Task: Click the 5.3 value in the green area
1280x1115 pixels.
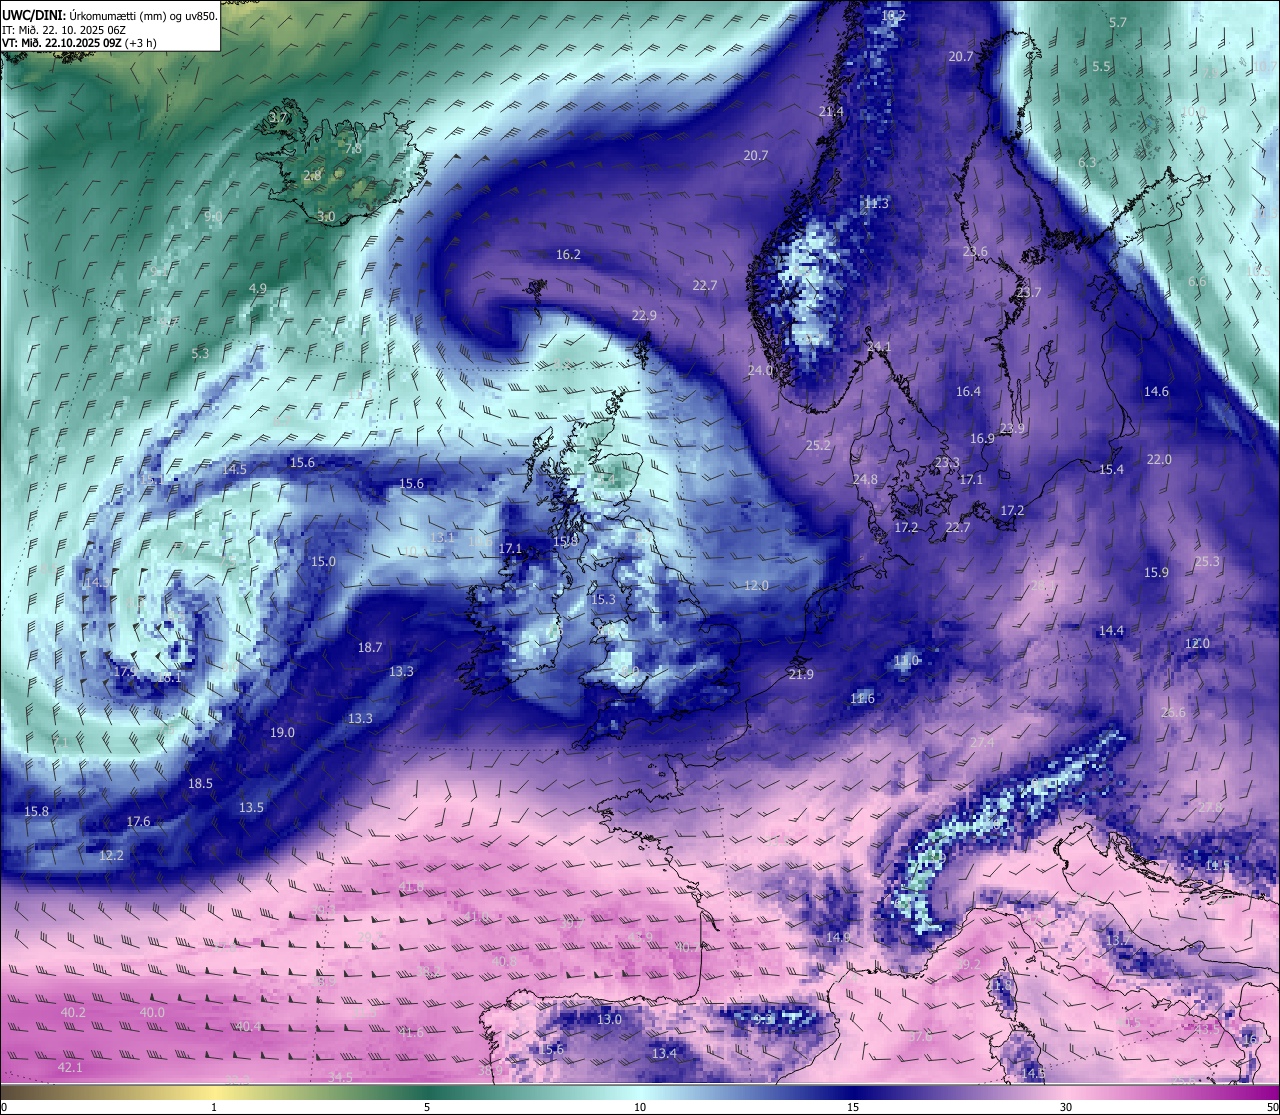Action: coord(200,354)
